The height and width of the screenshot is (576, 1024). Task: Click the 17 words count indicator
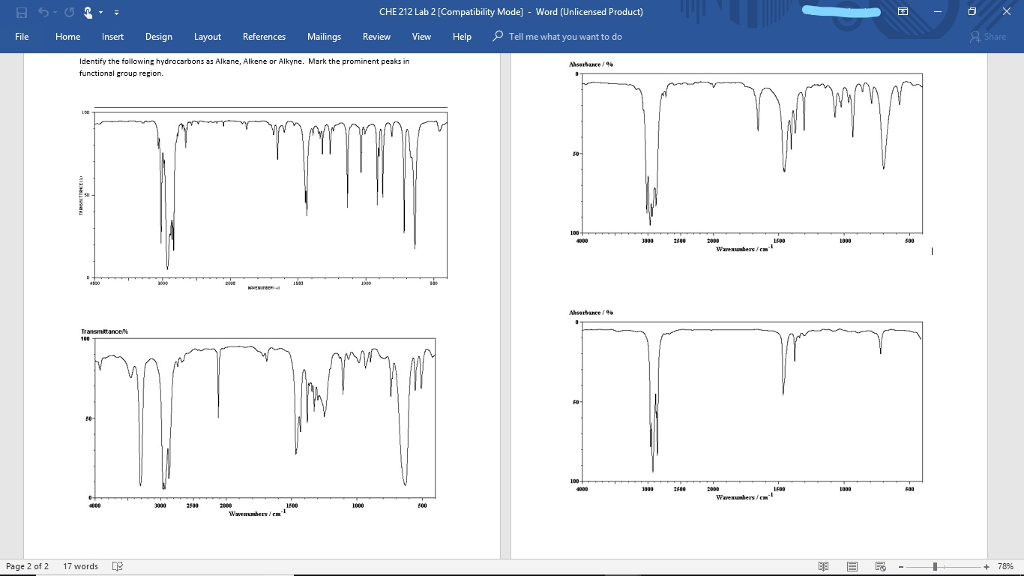click(x=81, y=566)
